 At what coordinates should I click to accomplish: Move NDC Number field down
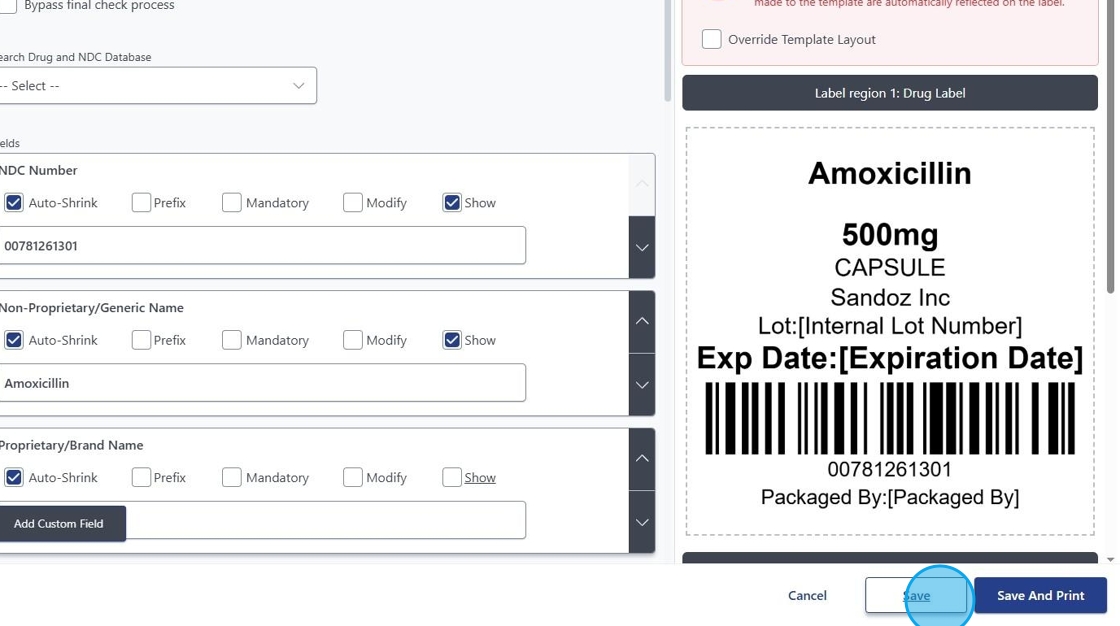pyautogui.click(x=642, y=247)
